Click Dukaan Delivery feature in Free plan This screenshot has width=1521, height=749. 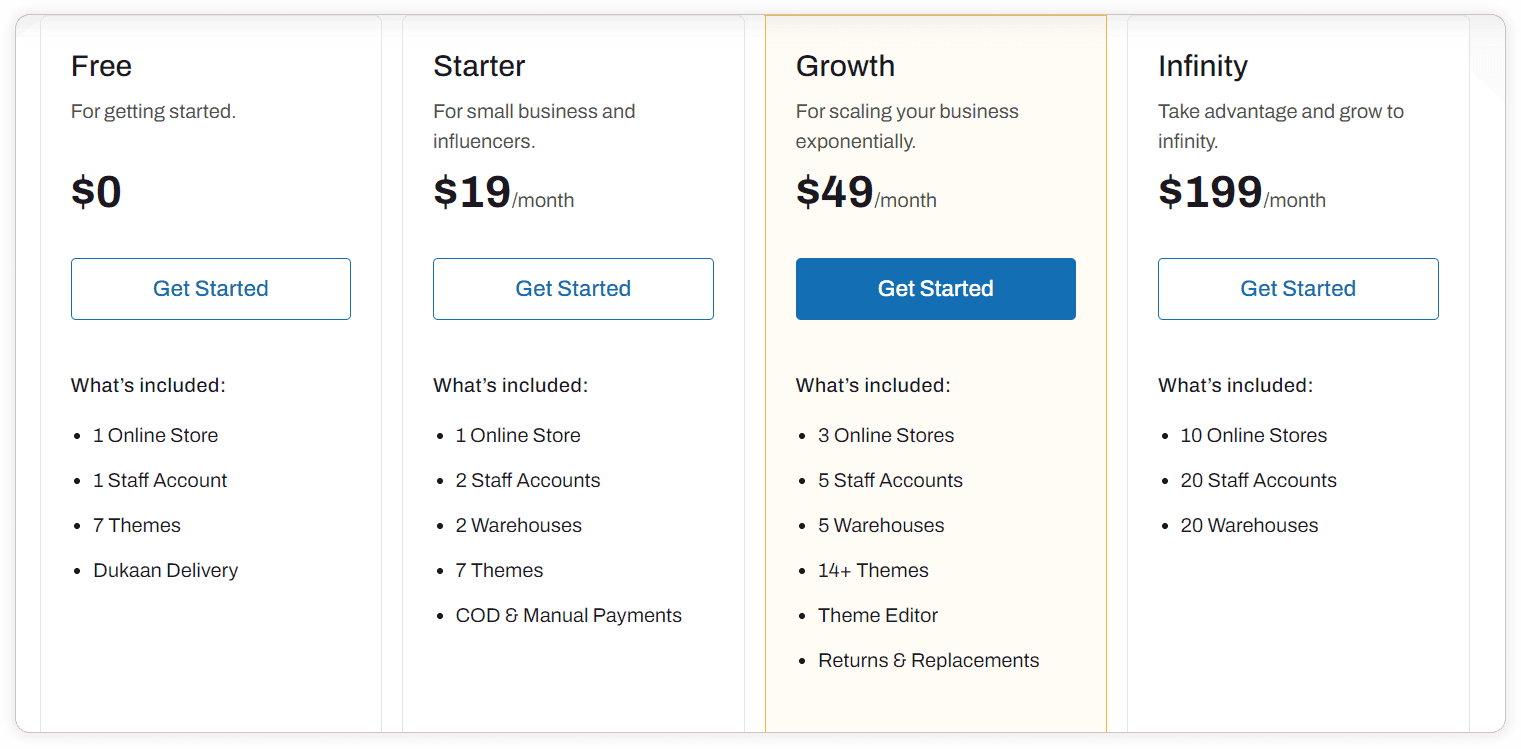click(x=165, y=570)
